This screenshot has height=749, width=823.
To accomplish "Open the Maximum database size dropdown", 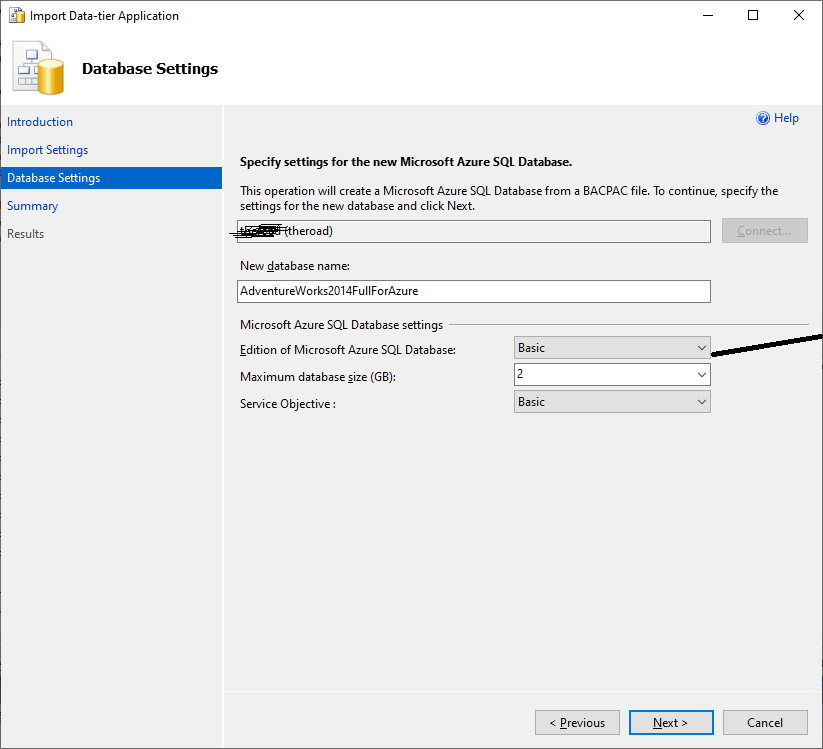I will [x=612, y=375].
